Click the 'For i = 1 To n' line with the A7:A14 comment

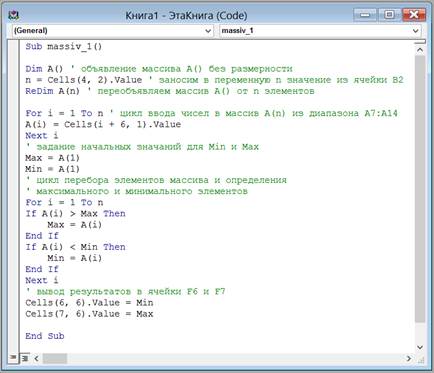(x=211, y=113)
